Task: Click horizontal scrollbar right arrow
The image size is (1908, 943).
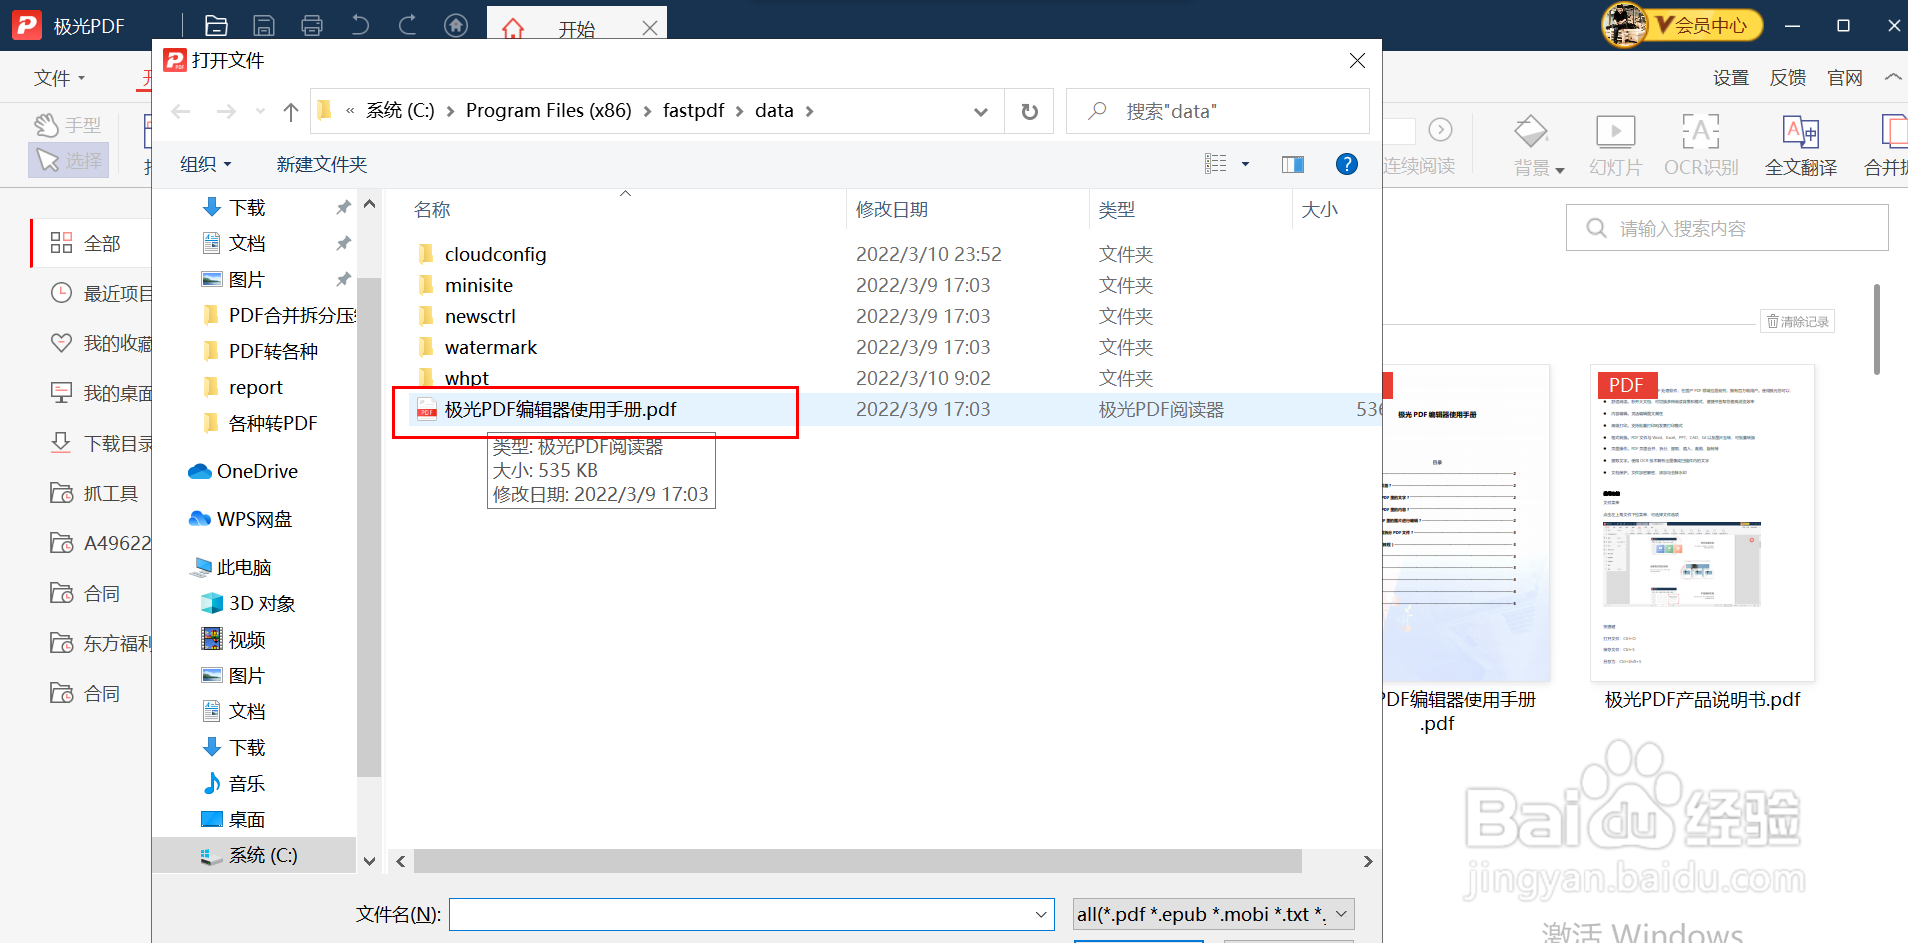Action: click(1368, 861)
